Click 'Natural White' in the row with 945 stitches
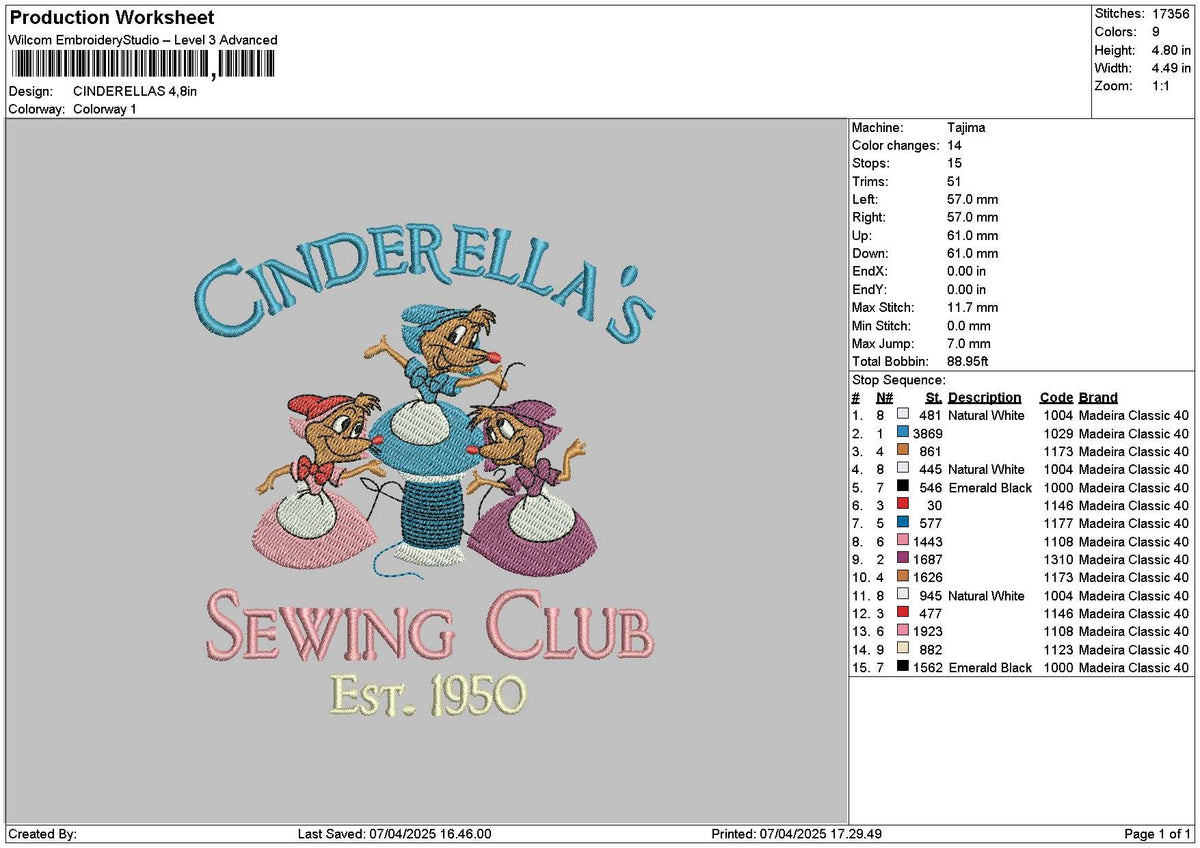 (986, 596)
